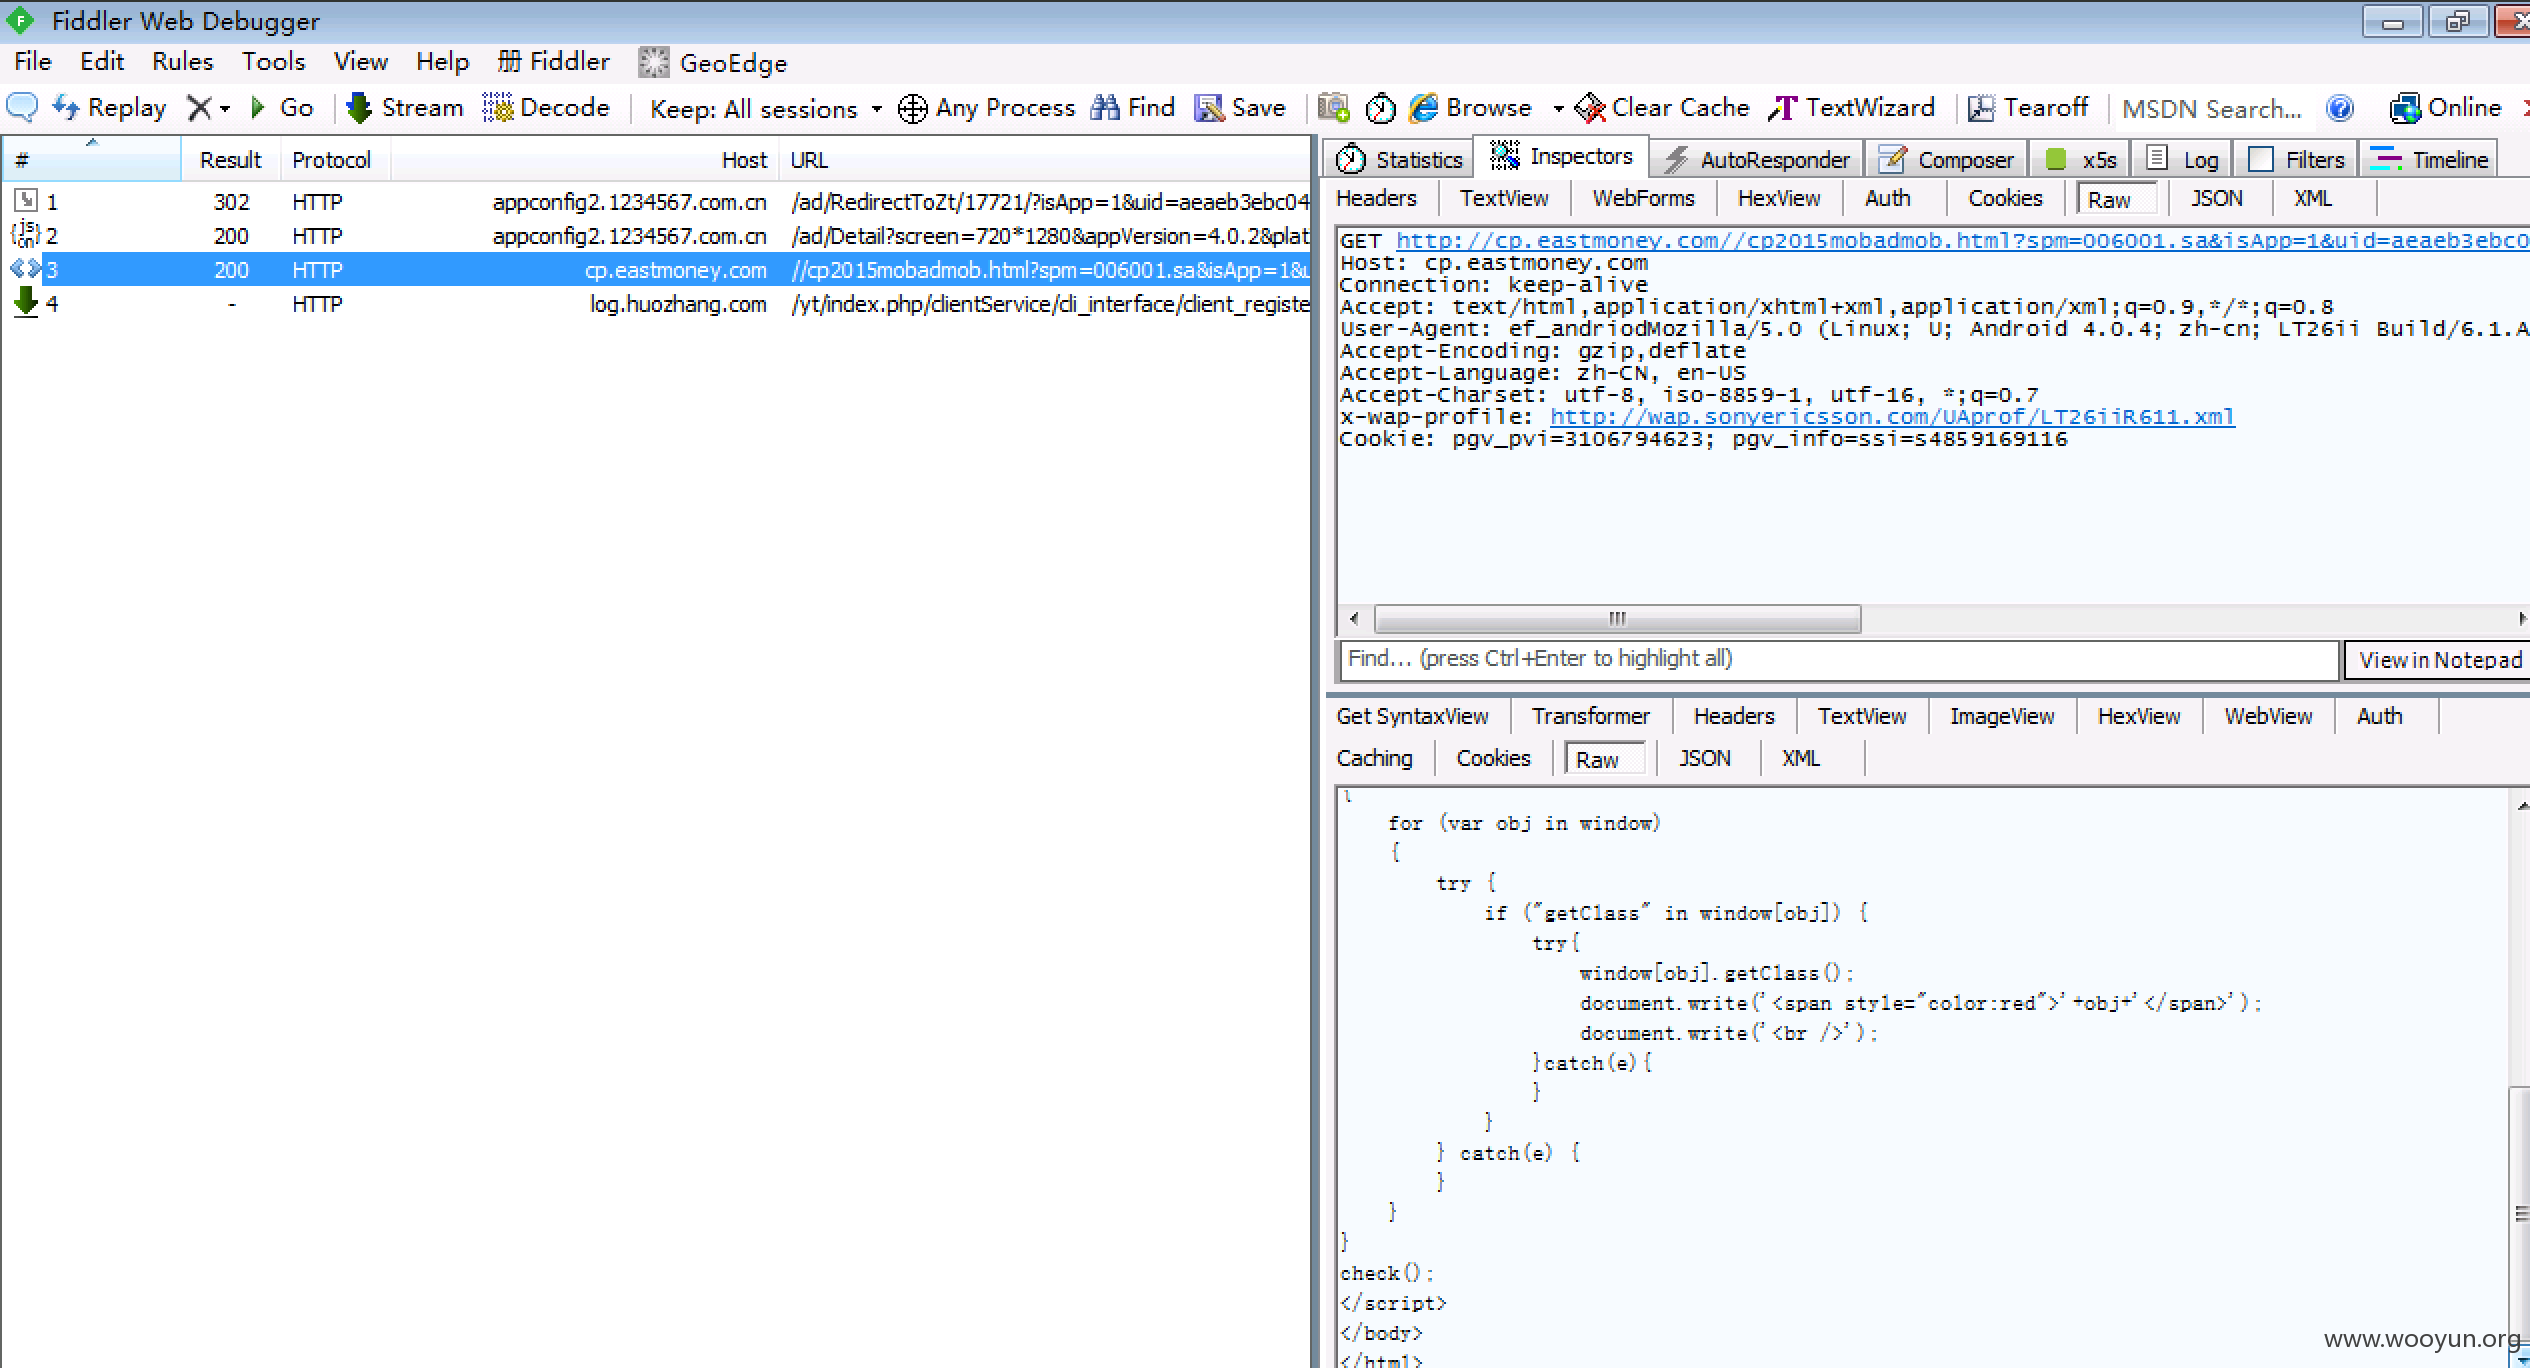Open the Help menu
This screenshot has width=2530, height=1368.
(x=442, y=61)
